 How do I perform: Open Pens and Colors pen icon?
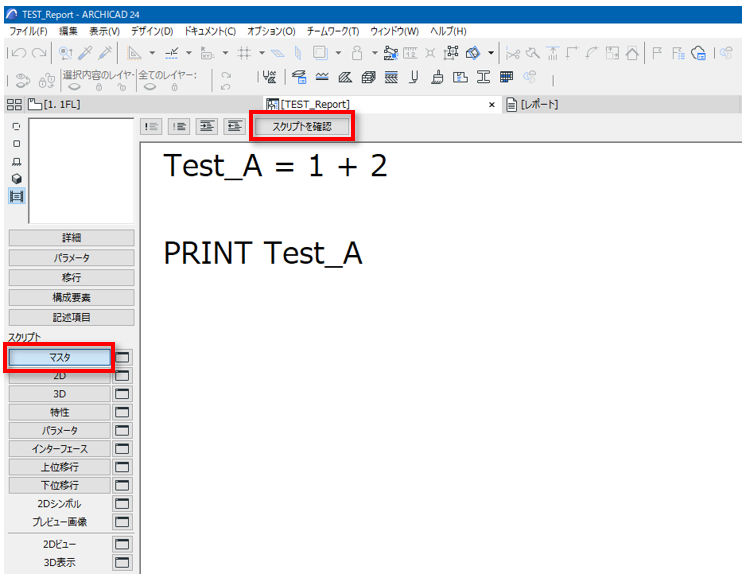[x=414, y=77]
